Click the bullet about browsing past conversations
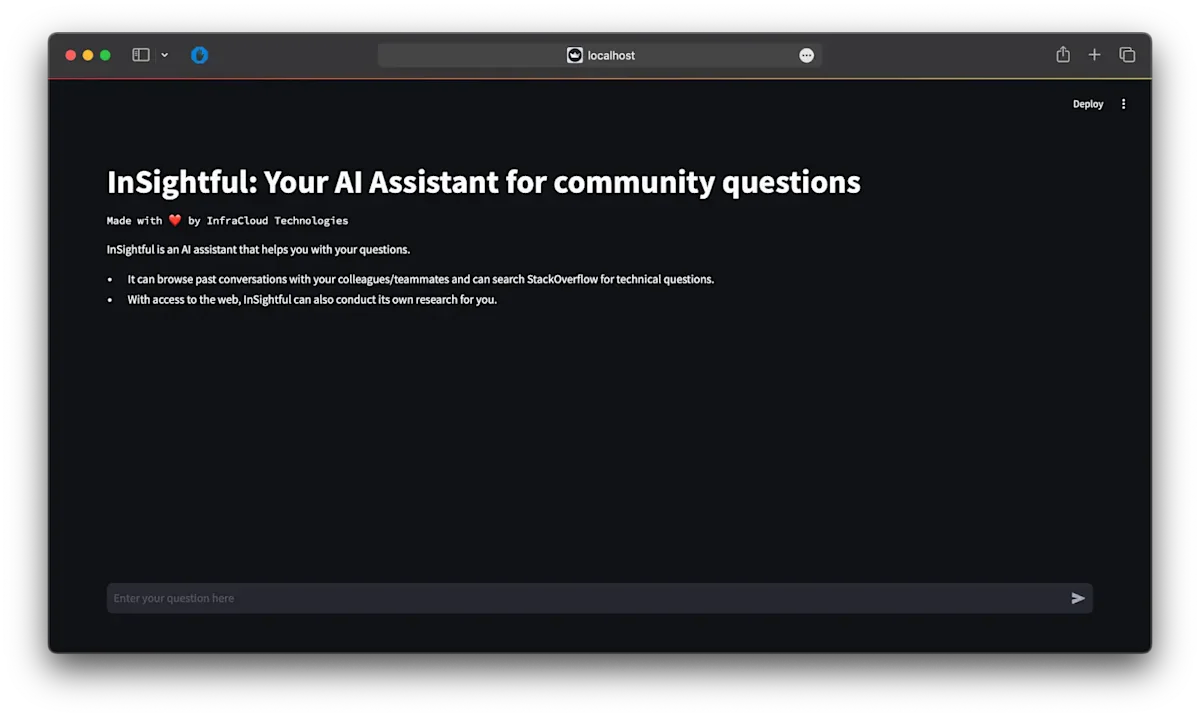 pos(421,279)
